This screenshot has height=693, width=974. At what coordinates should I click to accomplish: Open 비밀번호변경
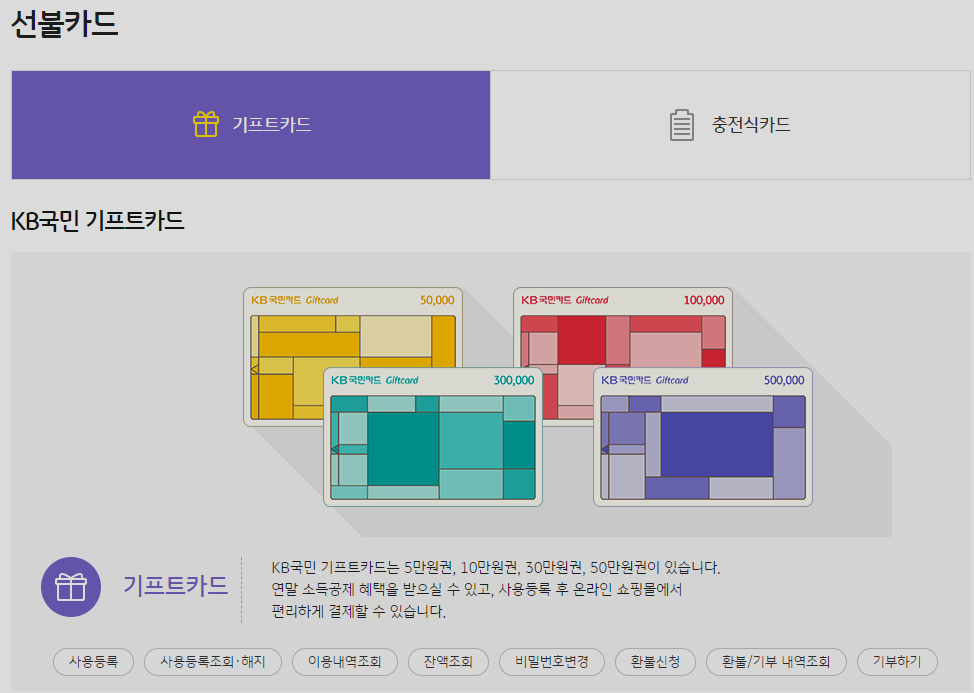pyautogui.click(x=552, y=662)
